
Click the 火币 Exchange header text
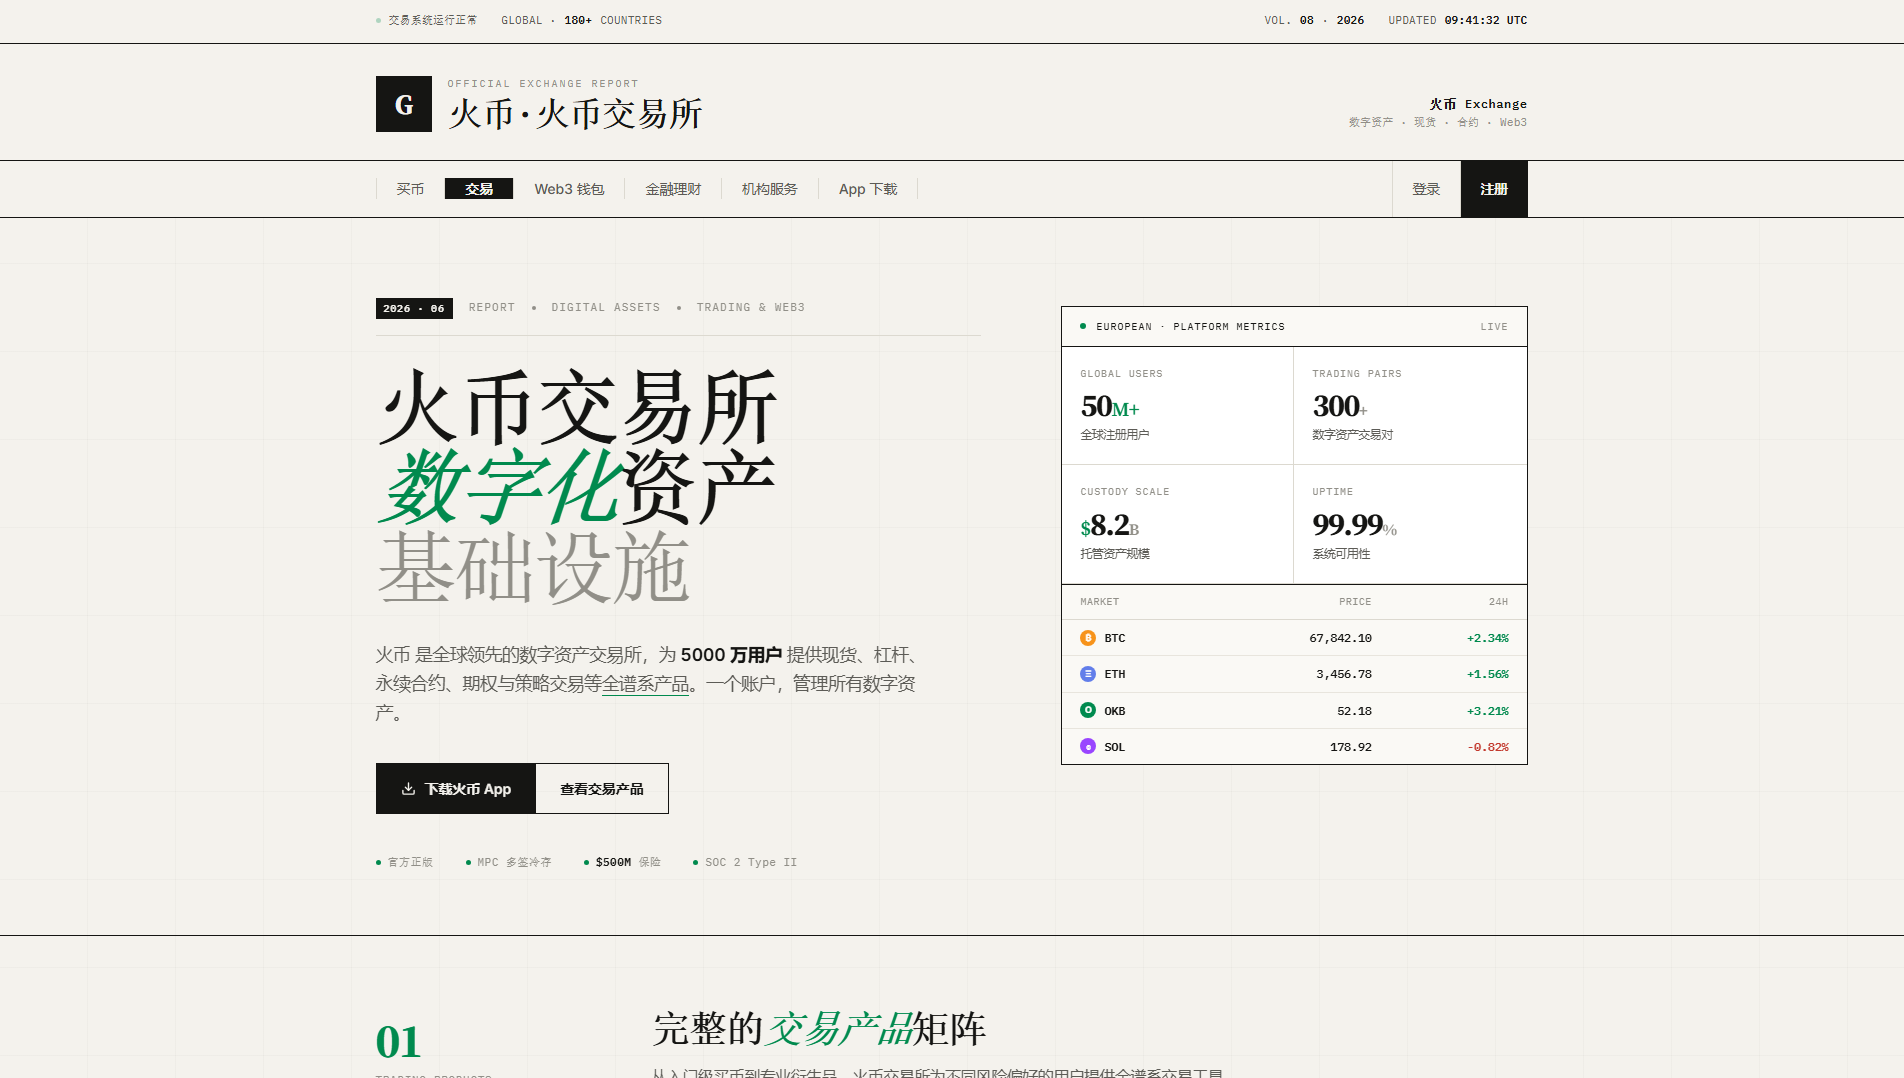pyautogui.click(x=1478, y=104)
